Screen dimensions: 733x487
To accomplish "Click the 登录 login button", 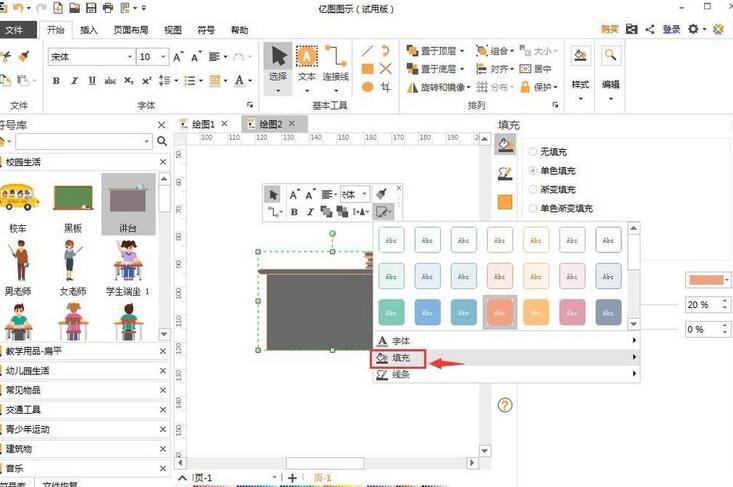I will (671, 30).
